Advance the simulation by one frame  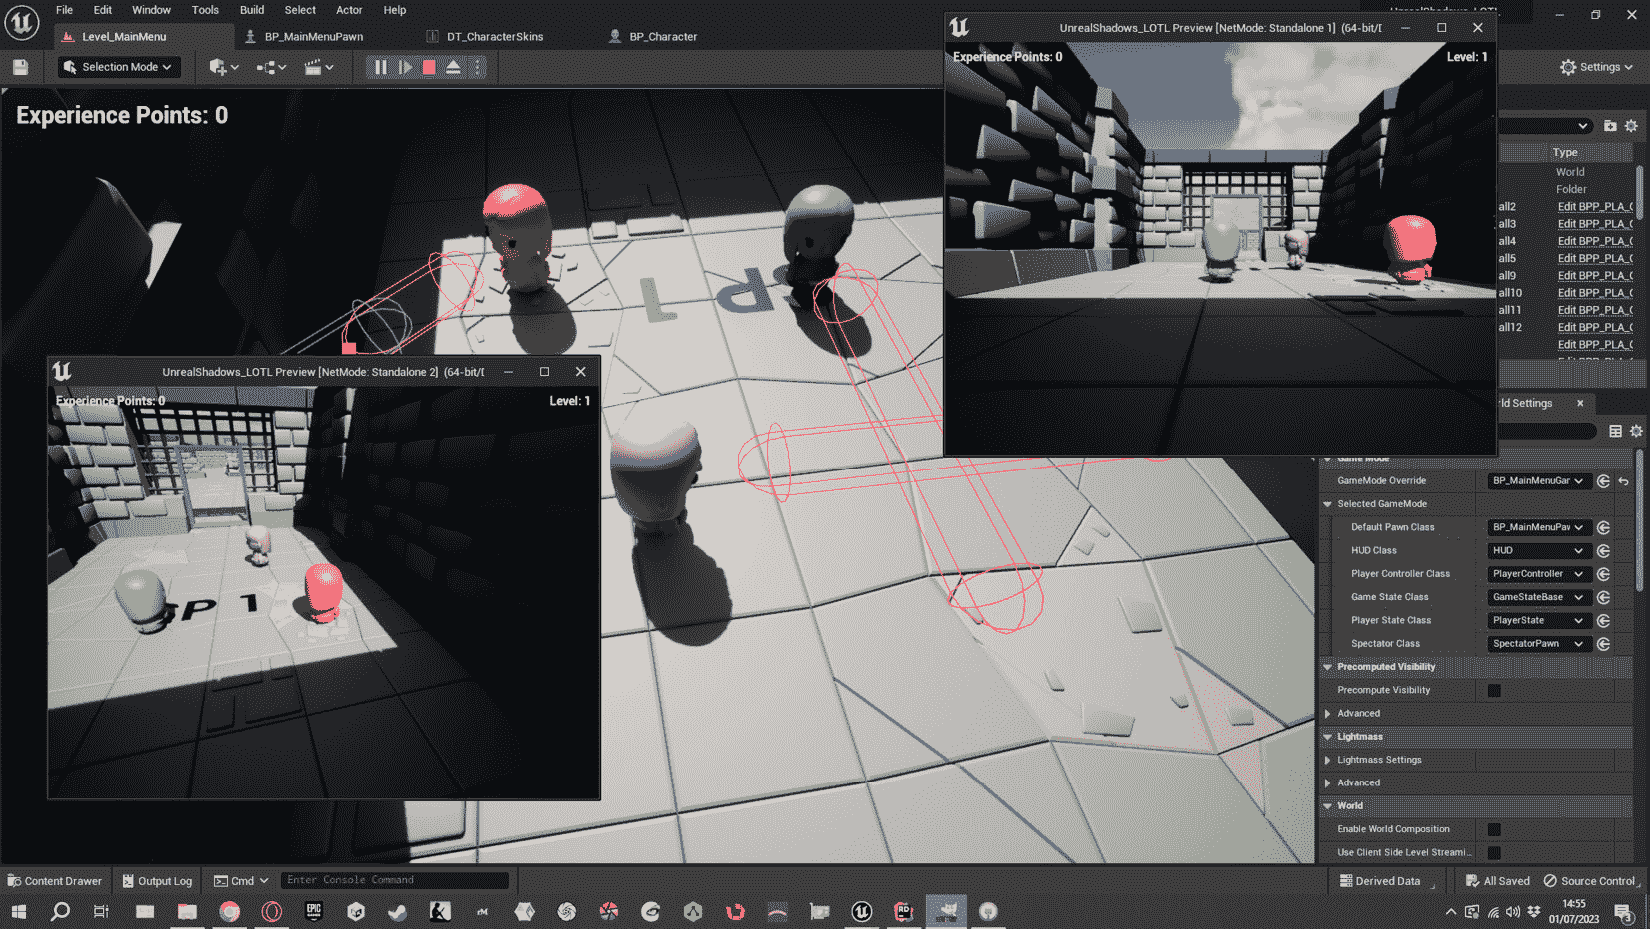[405, 67]
